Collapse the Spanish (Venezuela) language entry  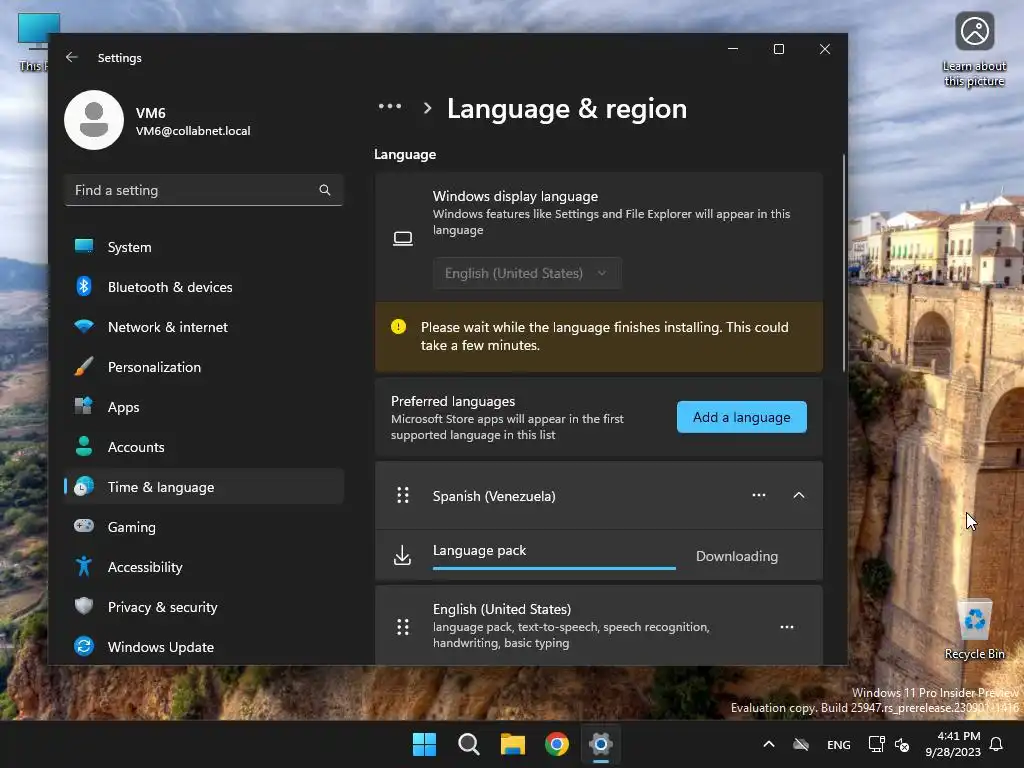click(x=799, y=495)
